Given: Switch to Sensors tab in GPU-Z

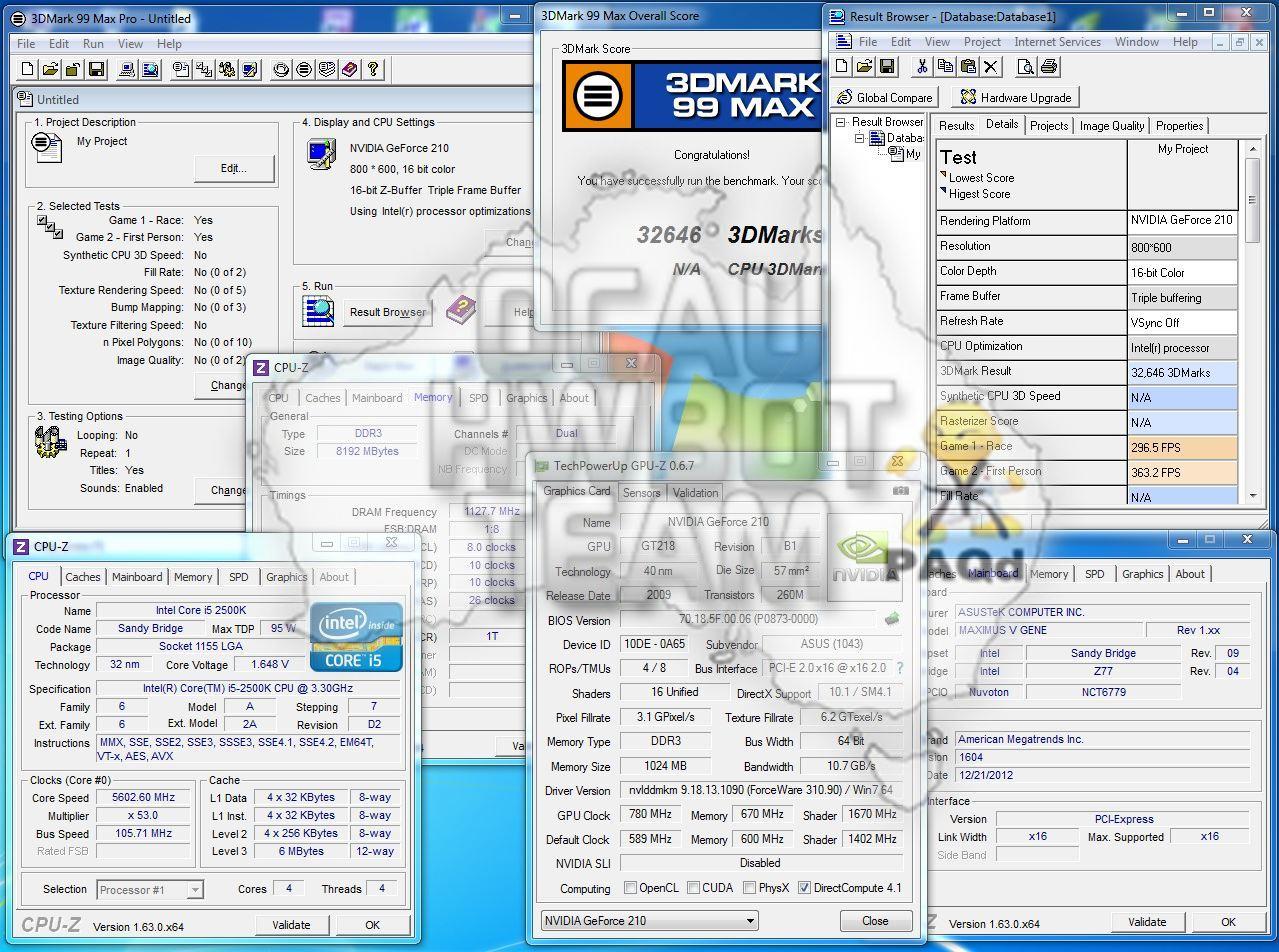Looking at the screenshot, I should pyautogui.click(x=641, y=492).
